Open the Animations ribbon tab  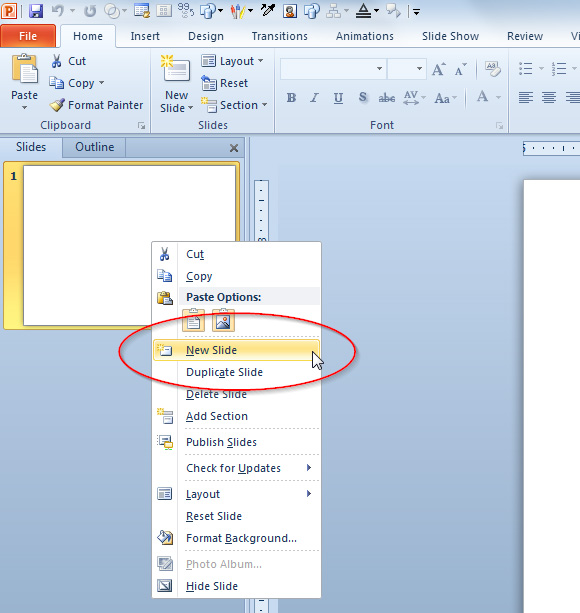(365, 36)
